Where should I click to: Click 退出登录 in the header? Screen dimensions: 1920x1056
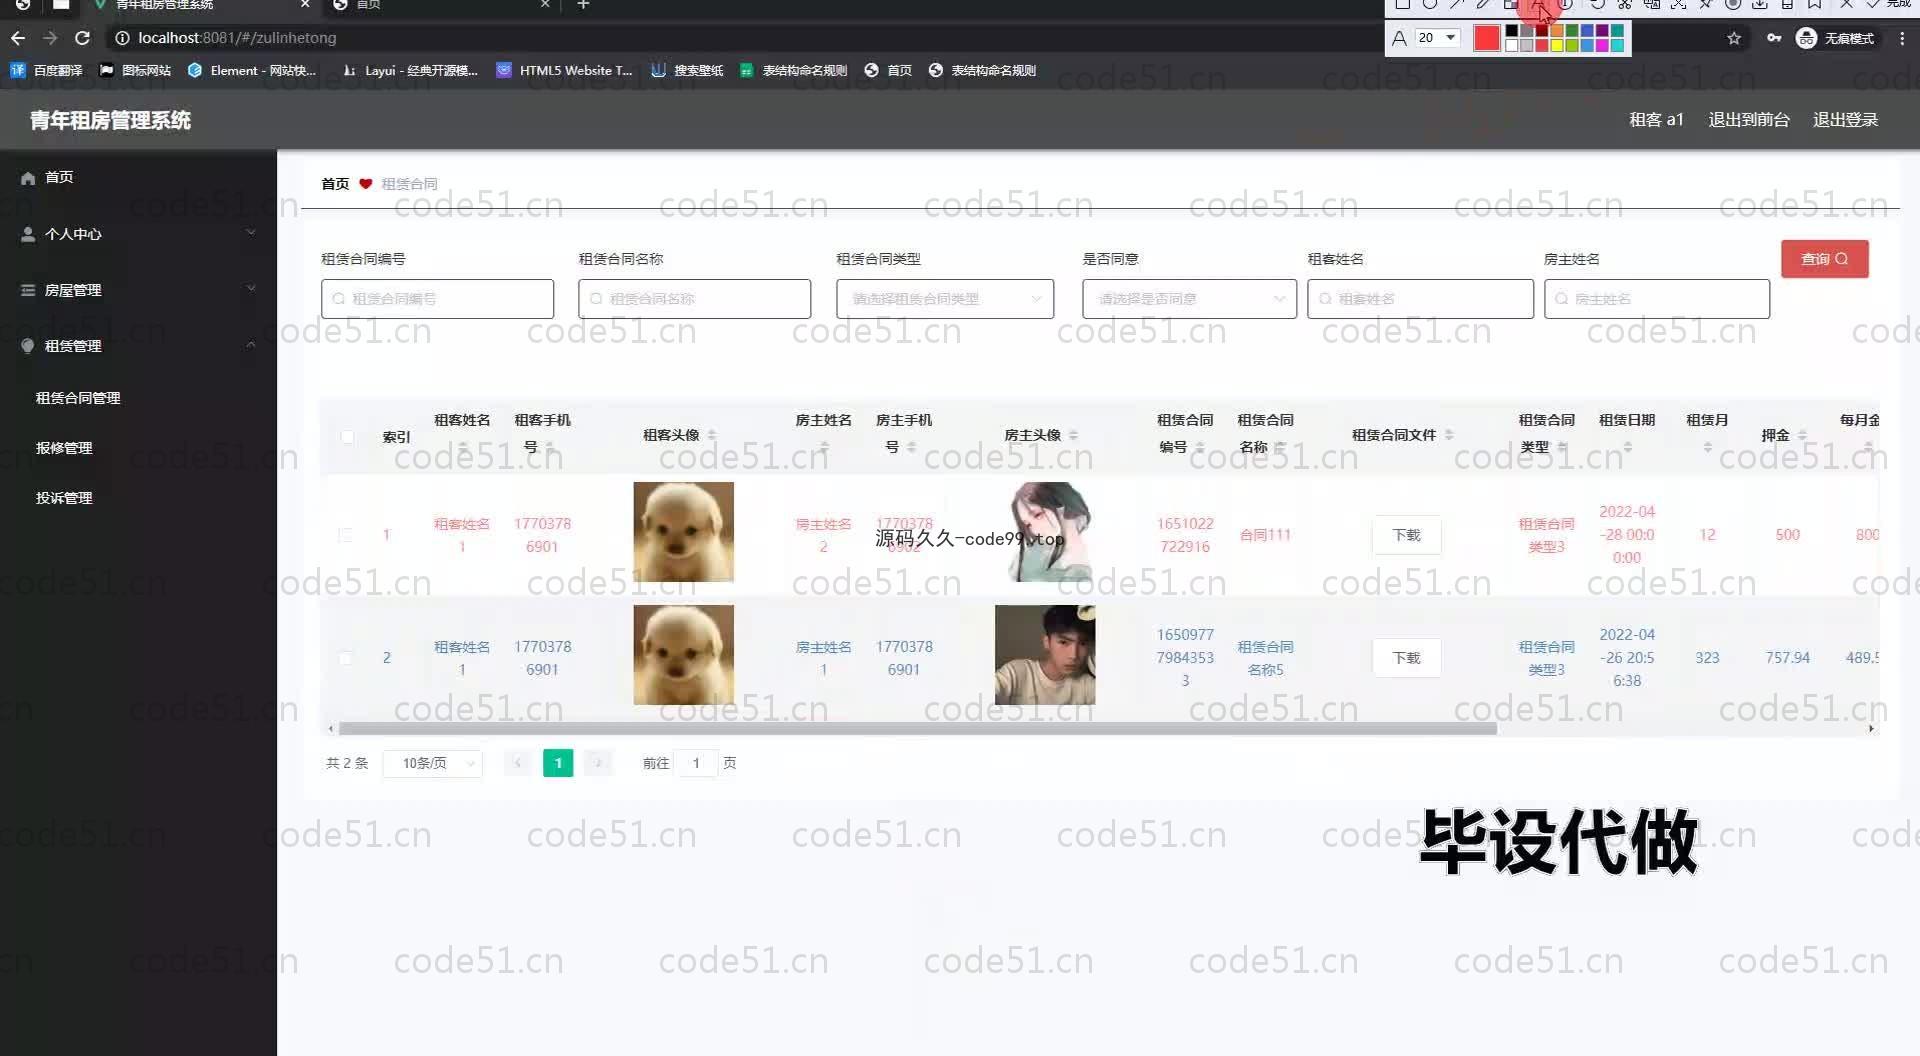(1845, 120)
